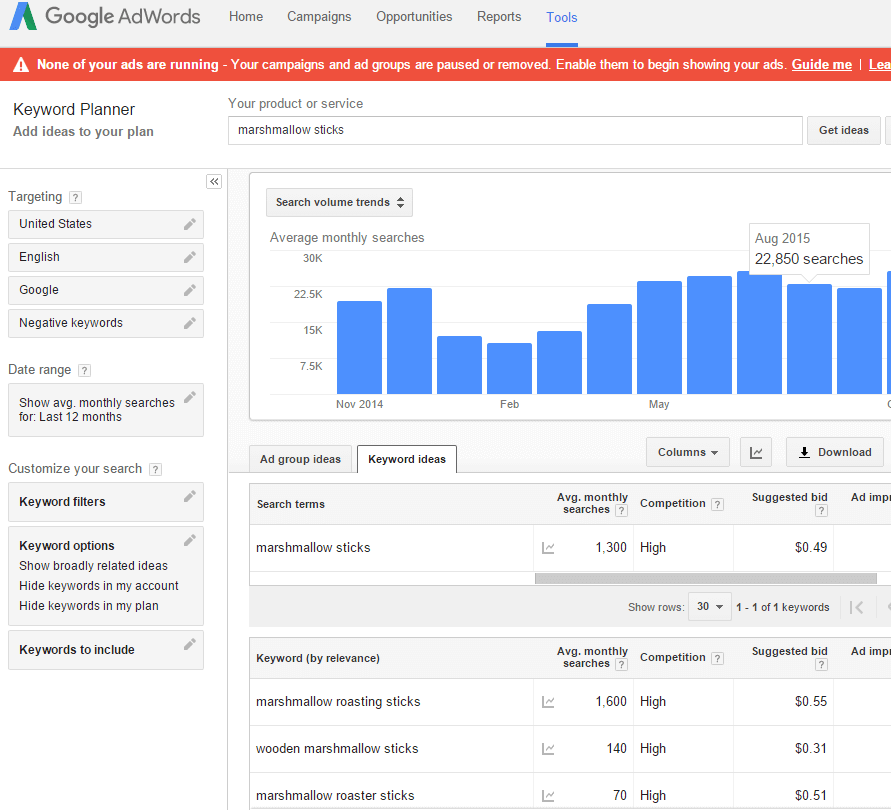
Task: Open the Opportunities menu
Action: coord(414,17)
